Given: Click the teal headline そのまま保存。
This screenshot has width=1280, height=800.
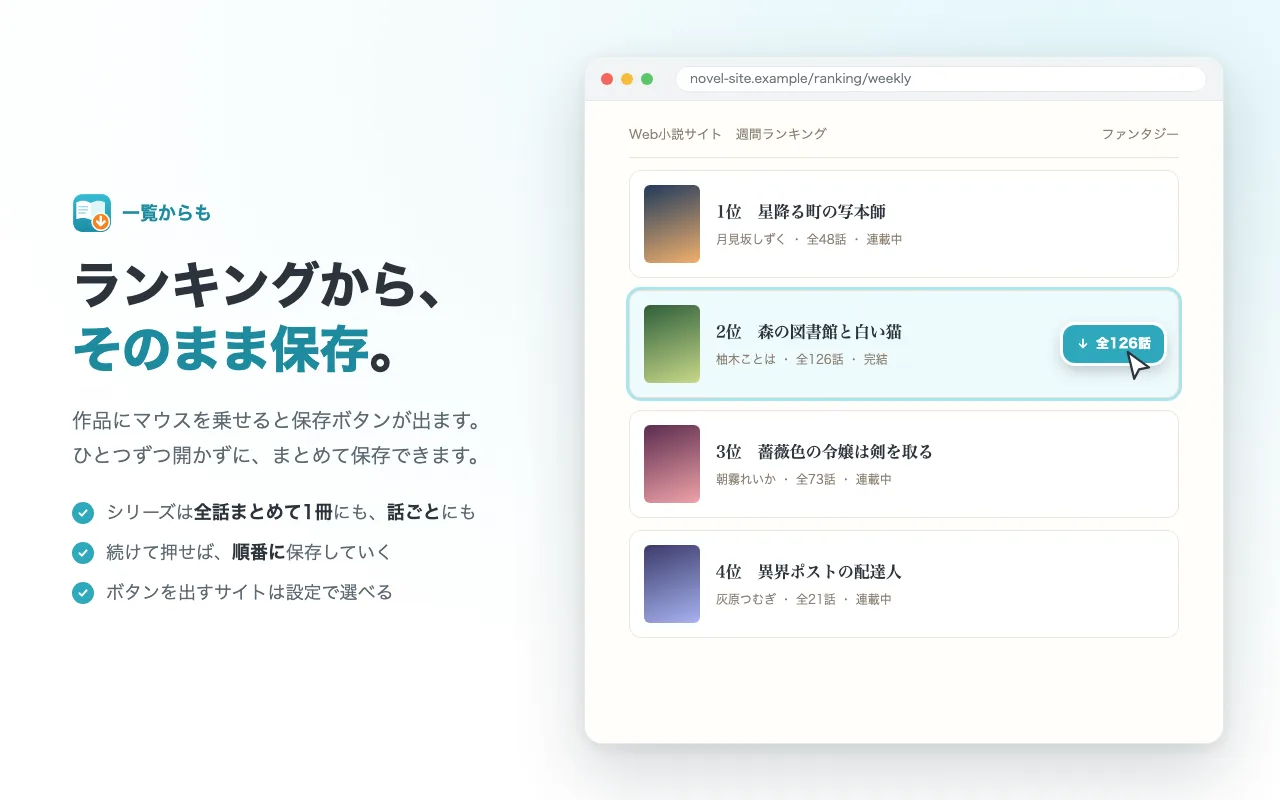Looking at the screenshot, I should click(232, 351).
